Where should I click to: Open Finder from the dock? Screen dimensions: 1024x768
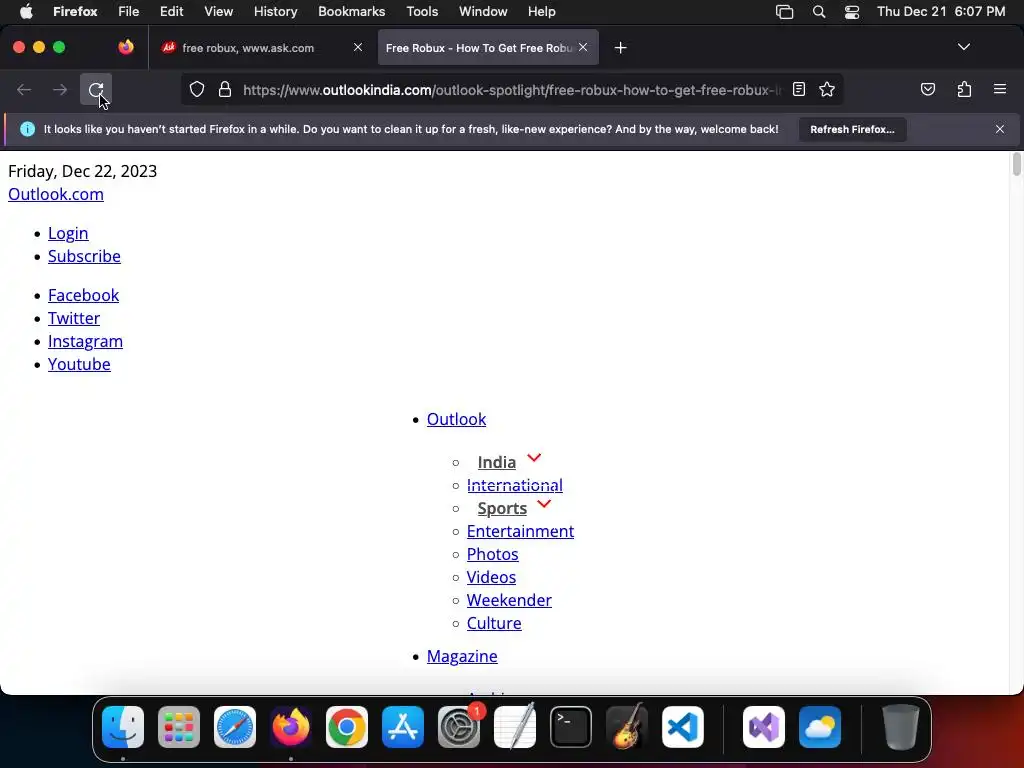[x=123, y=727]
